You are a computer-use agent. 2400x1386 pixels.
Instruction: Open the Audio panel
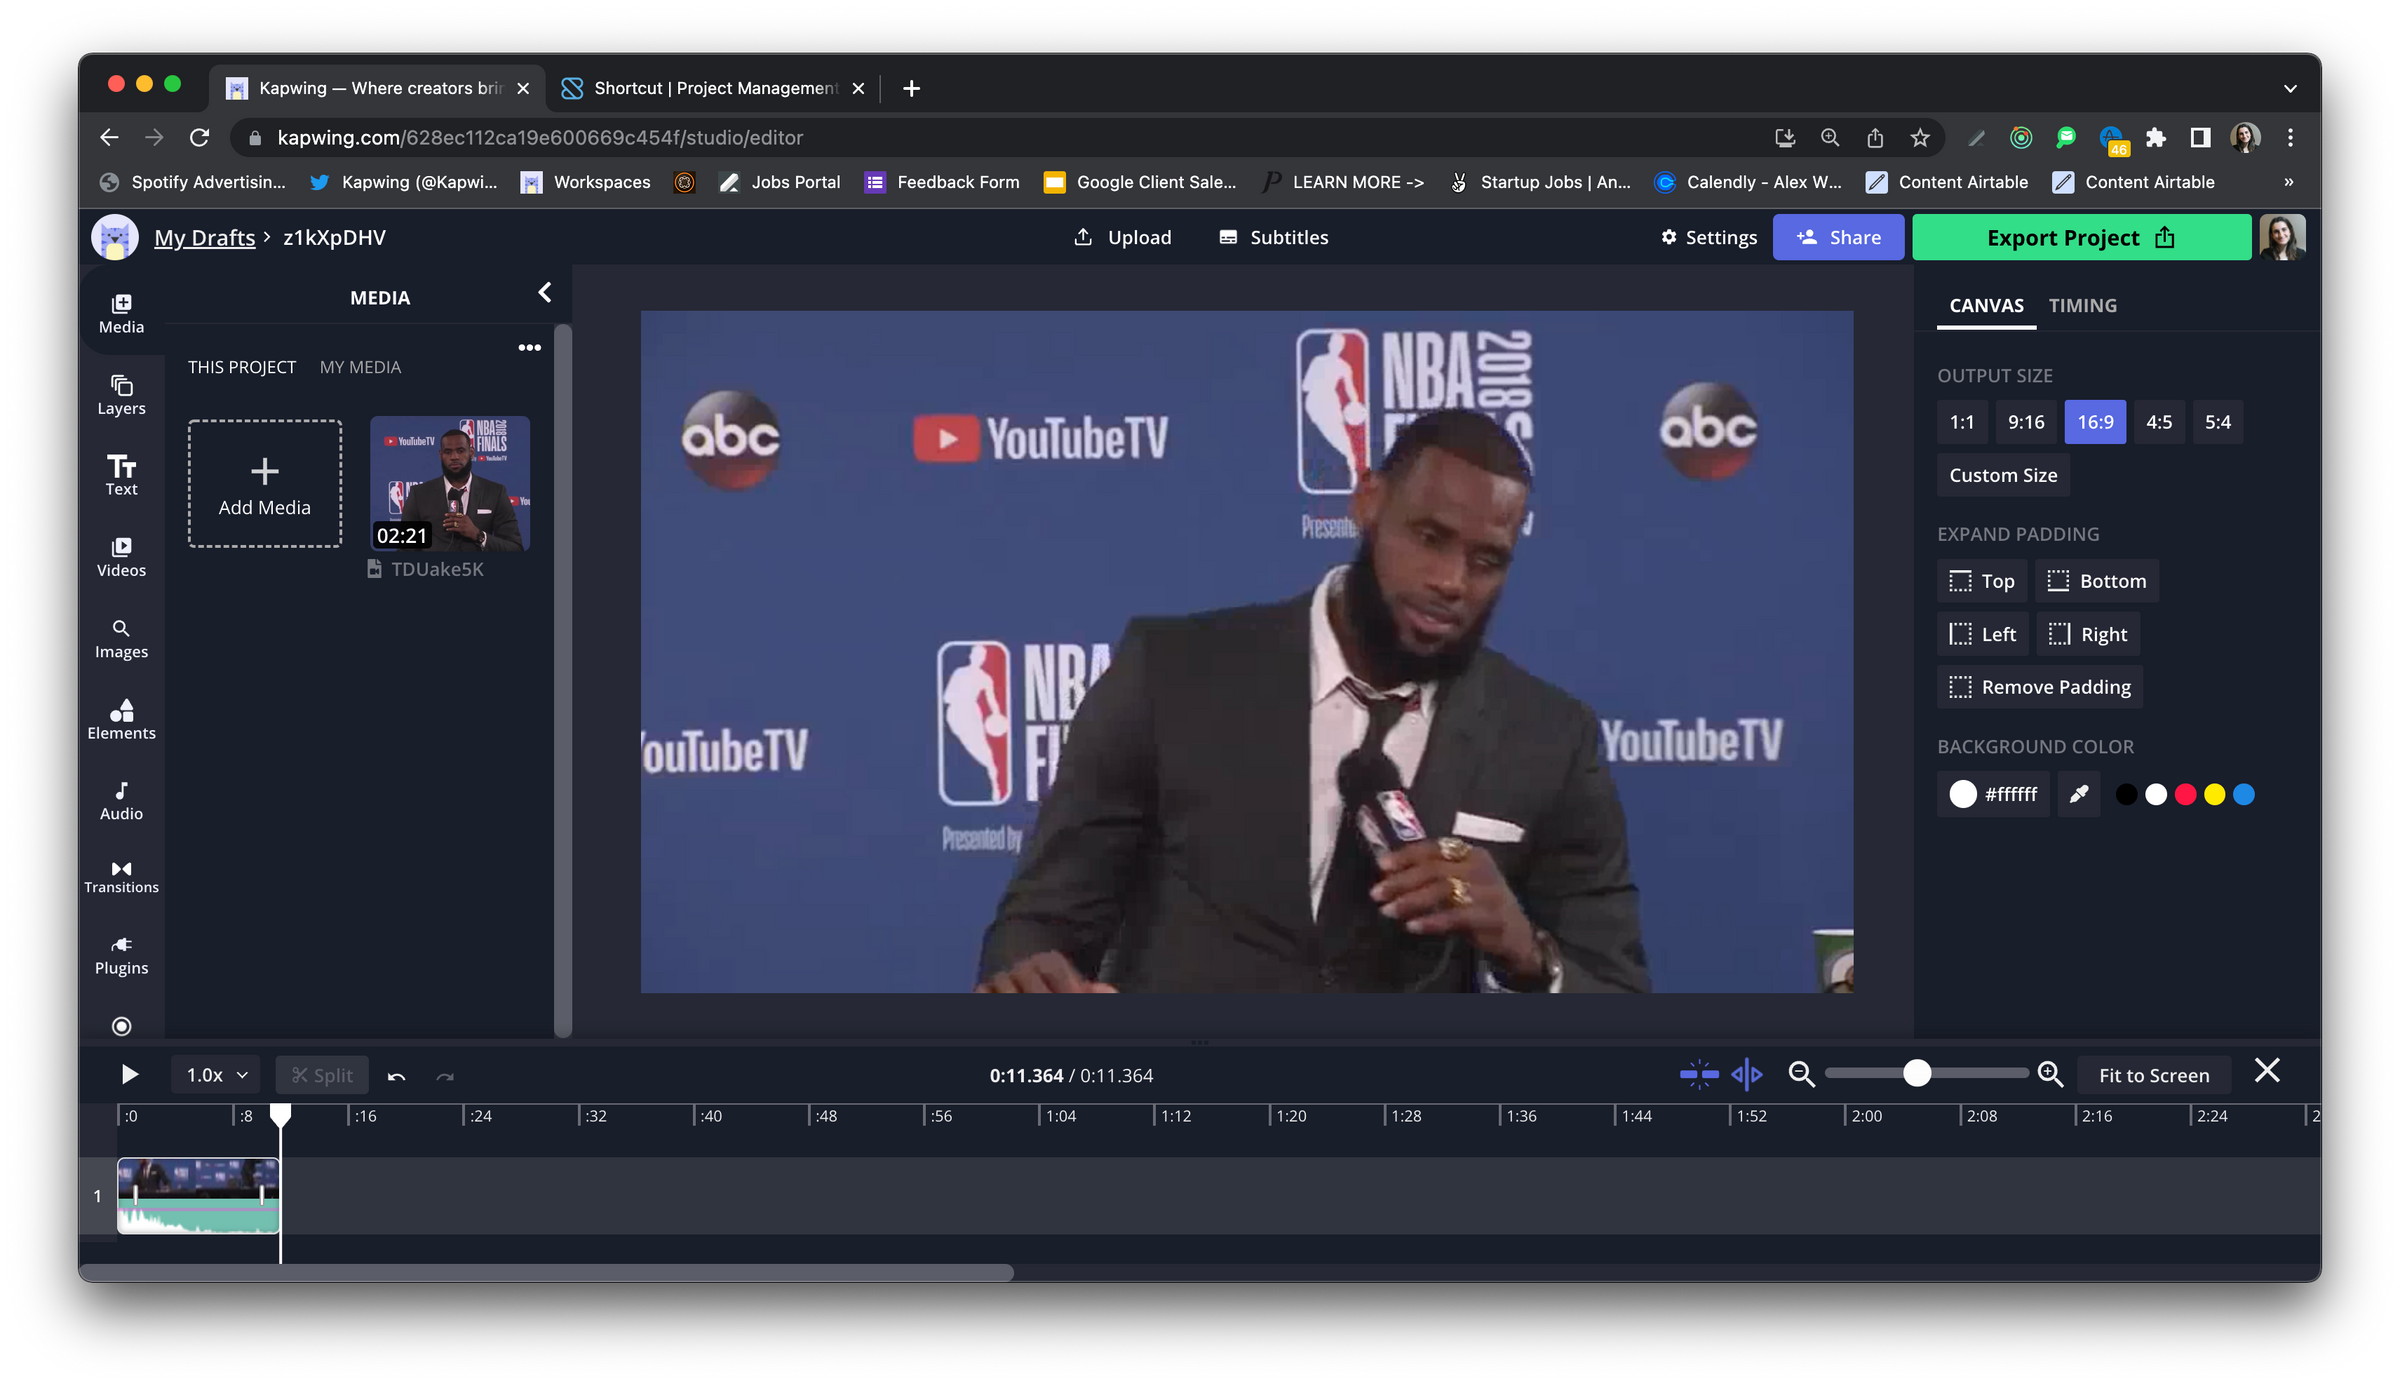pos(120,799)
